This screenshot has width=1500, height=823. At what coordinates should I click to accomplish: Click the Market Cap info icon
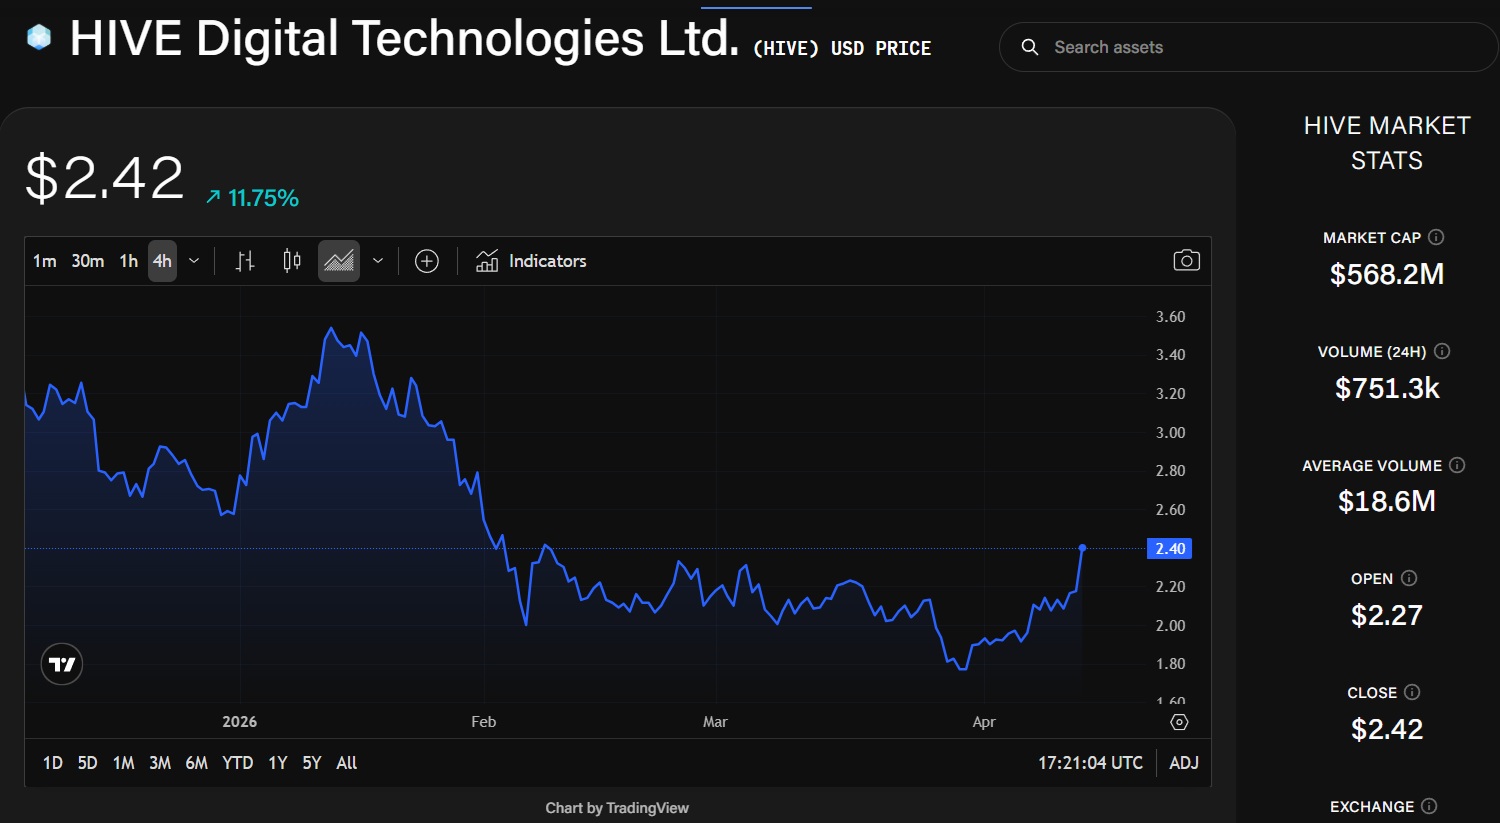(1436, 237)
